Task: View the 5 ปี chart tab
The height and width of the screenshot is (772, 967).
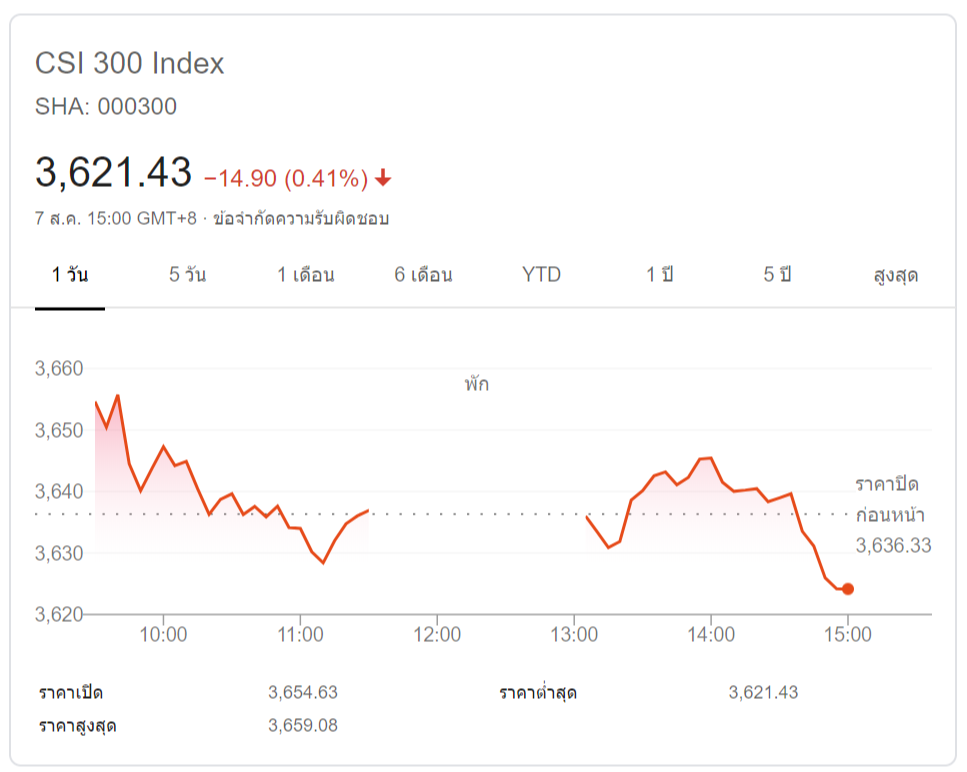Action: click(777, 275)
